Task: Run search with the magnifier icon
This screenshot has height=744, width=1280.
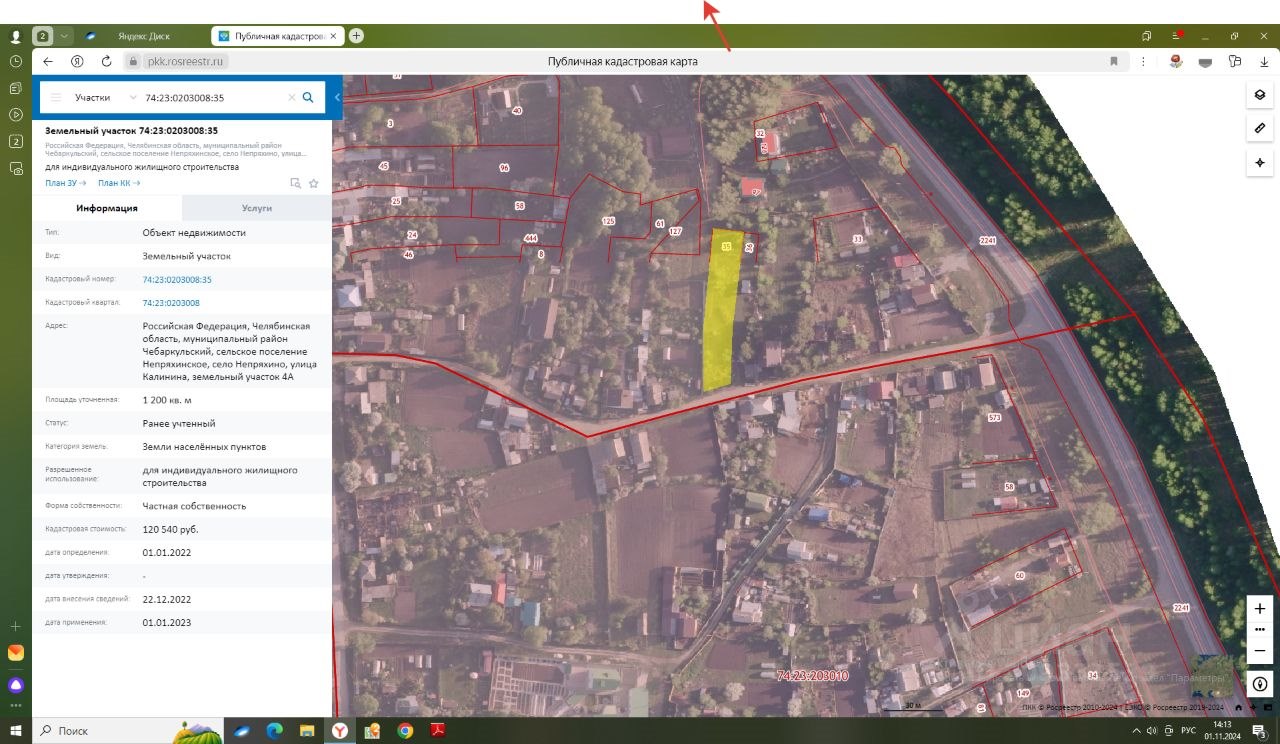Action: pos(308,98)
